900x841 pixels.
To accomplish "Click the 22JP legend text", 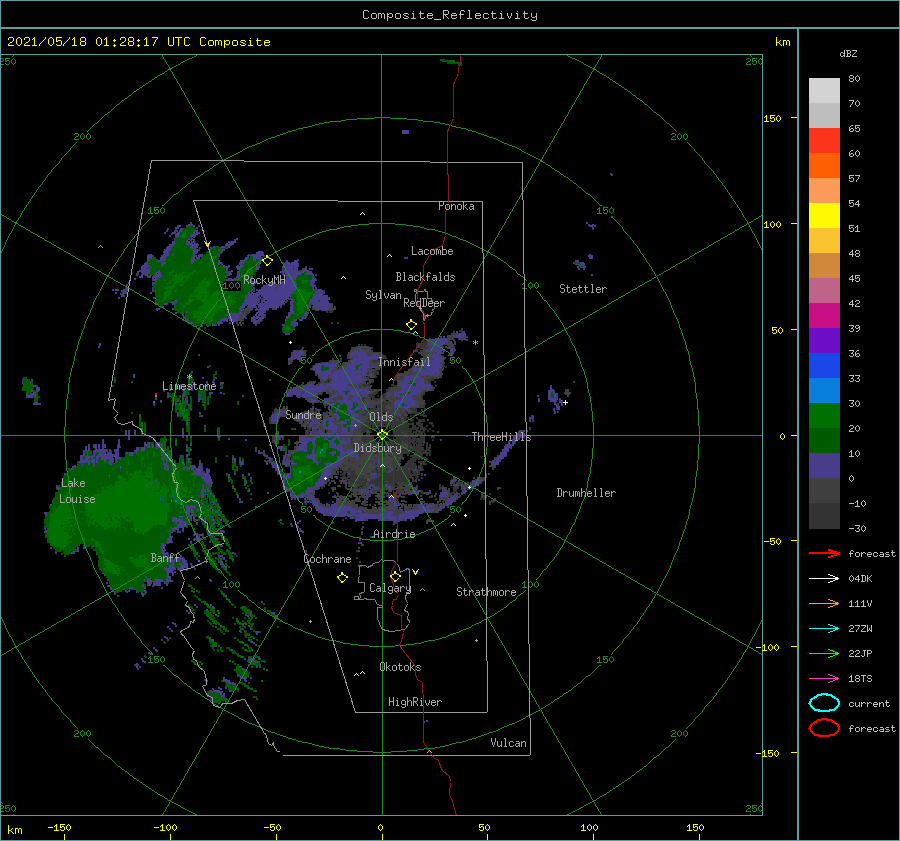I will click(860, 653).
